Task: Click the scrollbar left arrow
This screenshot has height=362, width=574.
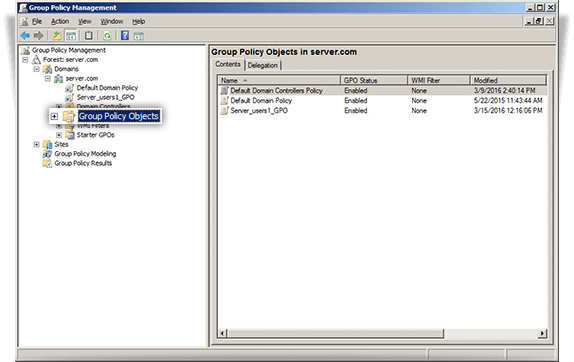Action: [223, 333]
